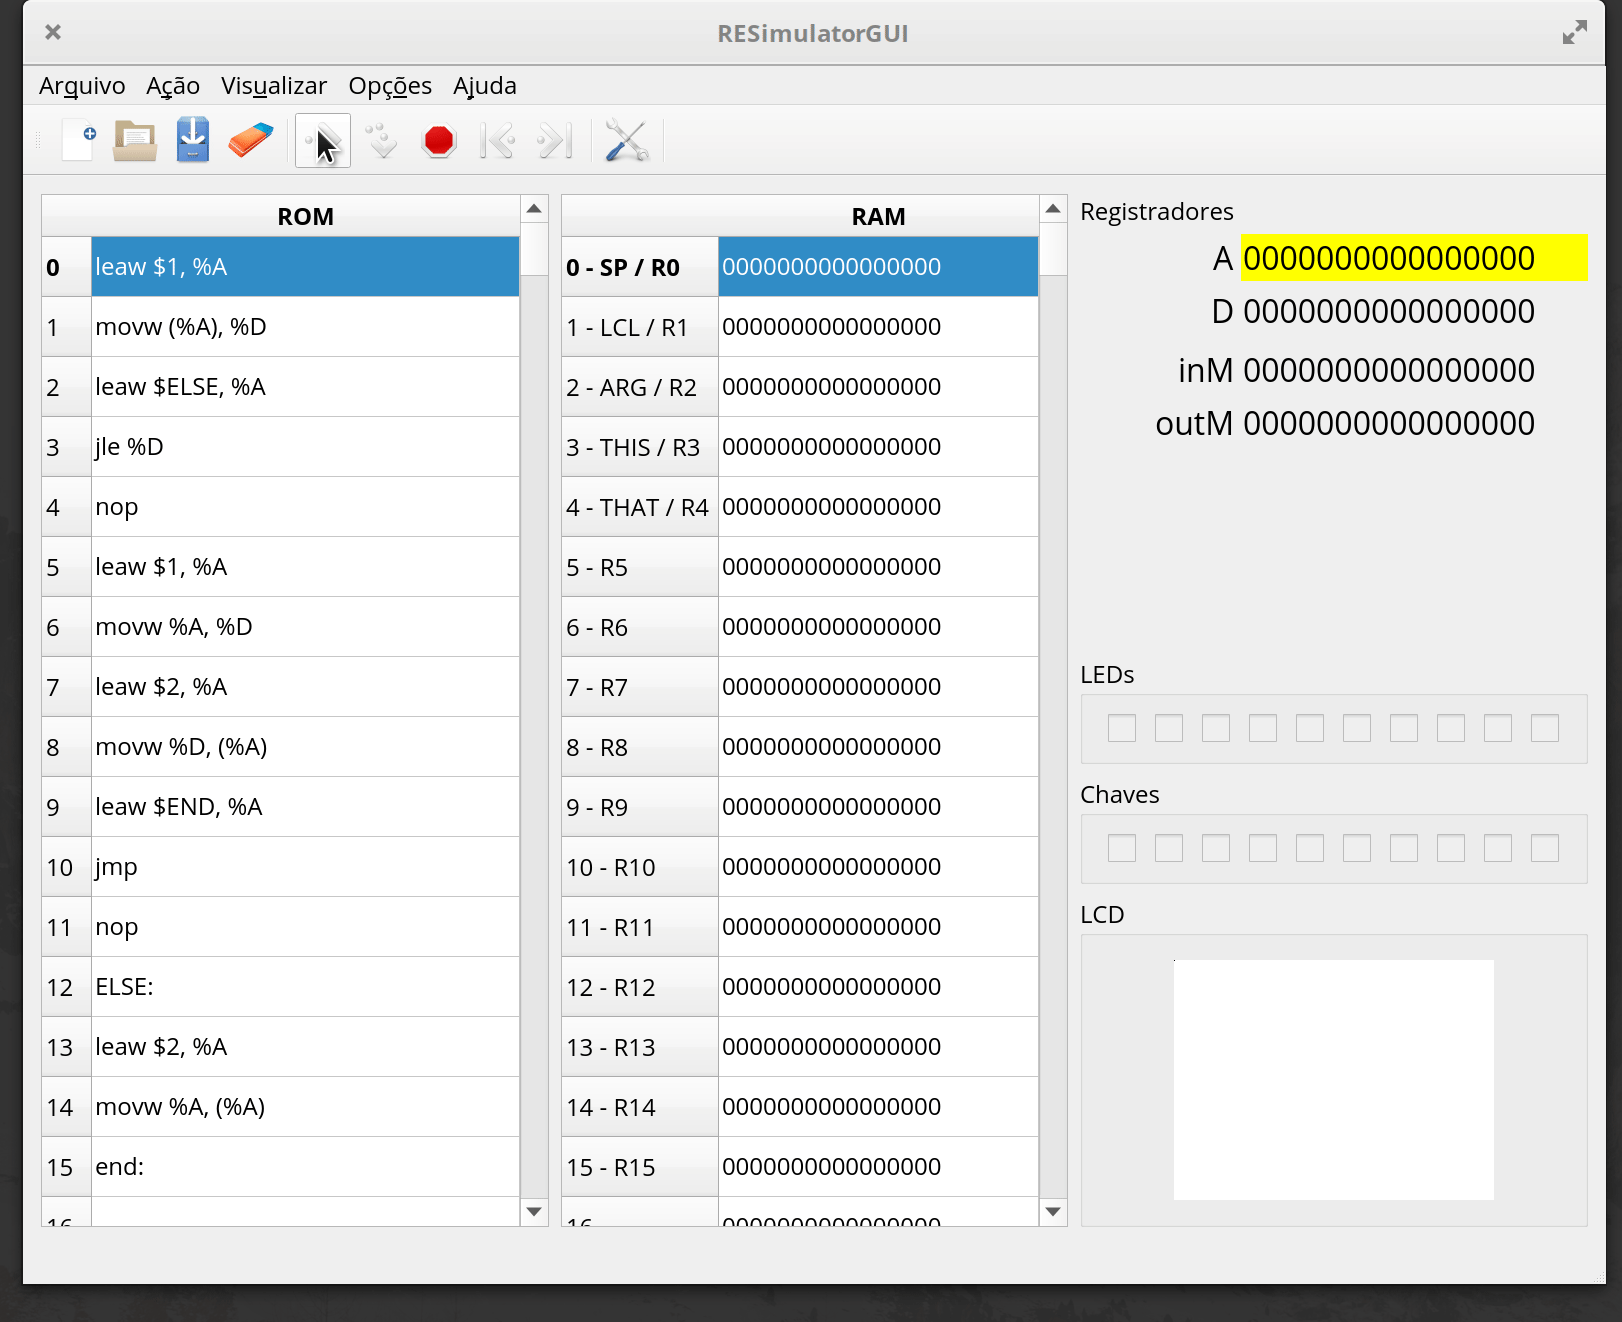Select ROM instruction 'jle %D'
Image resolution: width=1622 pixels, height=1322 pixels.
305,447
